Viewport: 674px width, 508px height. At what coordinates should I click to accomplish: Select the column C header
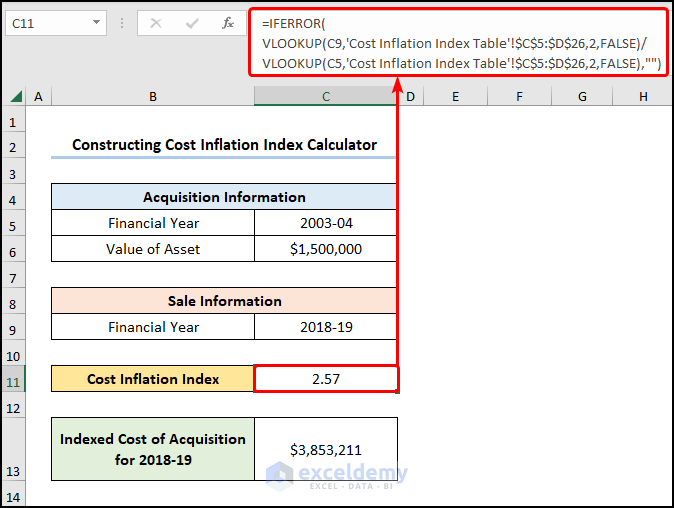click(326, 96)
